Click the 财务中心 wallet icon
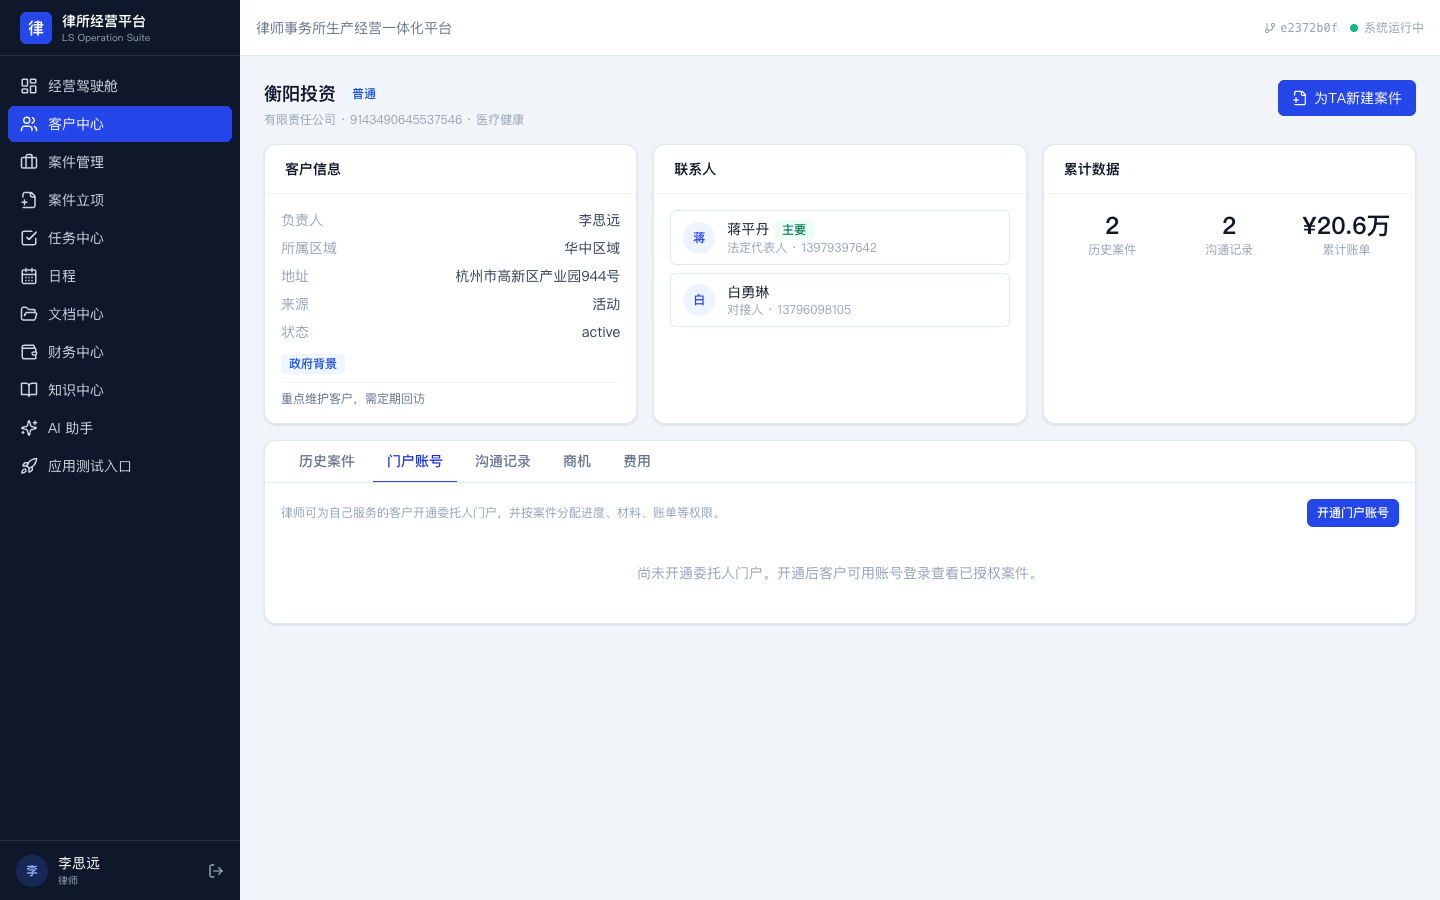 click(x=29, y=352)
